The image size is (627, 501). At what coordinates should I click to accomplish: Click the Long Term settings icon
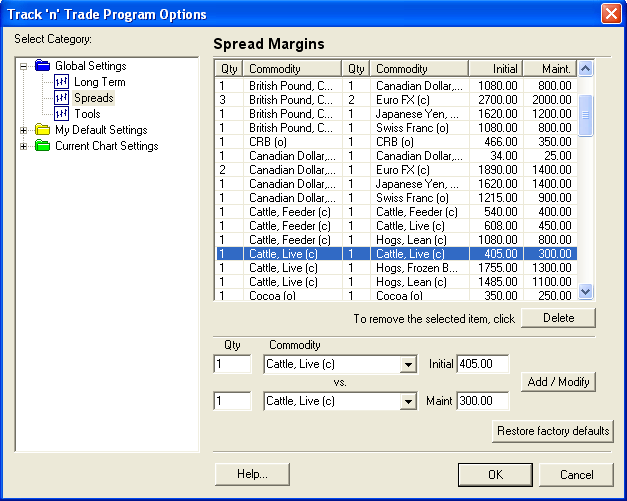[61, 82]
